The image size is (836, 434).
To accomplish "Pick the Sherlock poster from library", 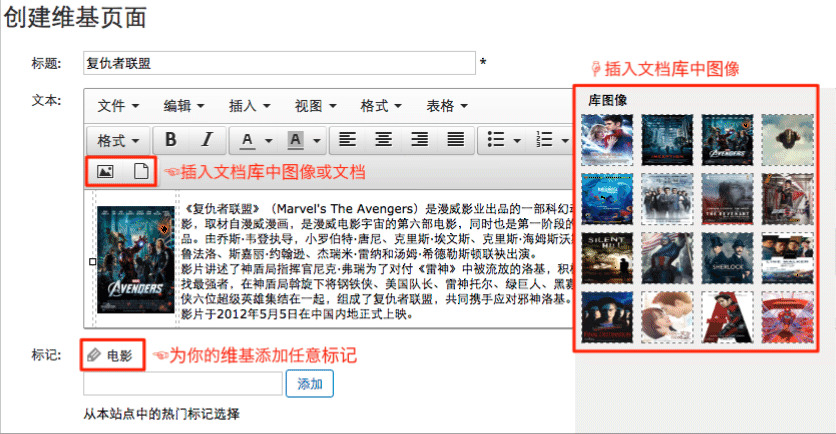I will click(x=727, y=258).
